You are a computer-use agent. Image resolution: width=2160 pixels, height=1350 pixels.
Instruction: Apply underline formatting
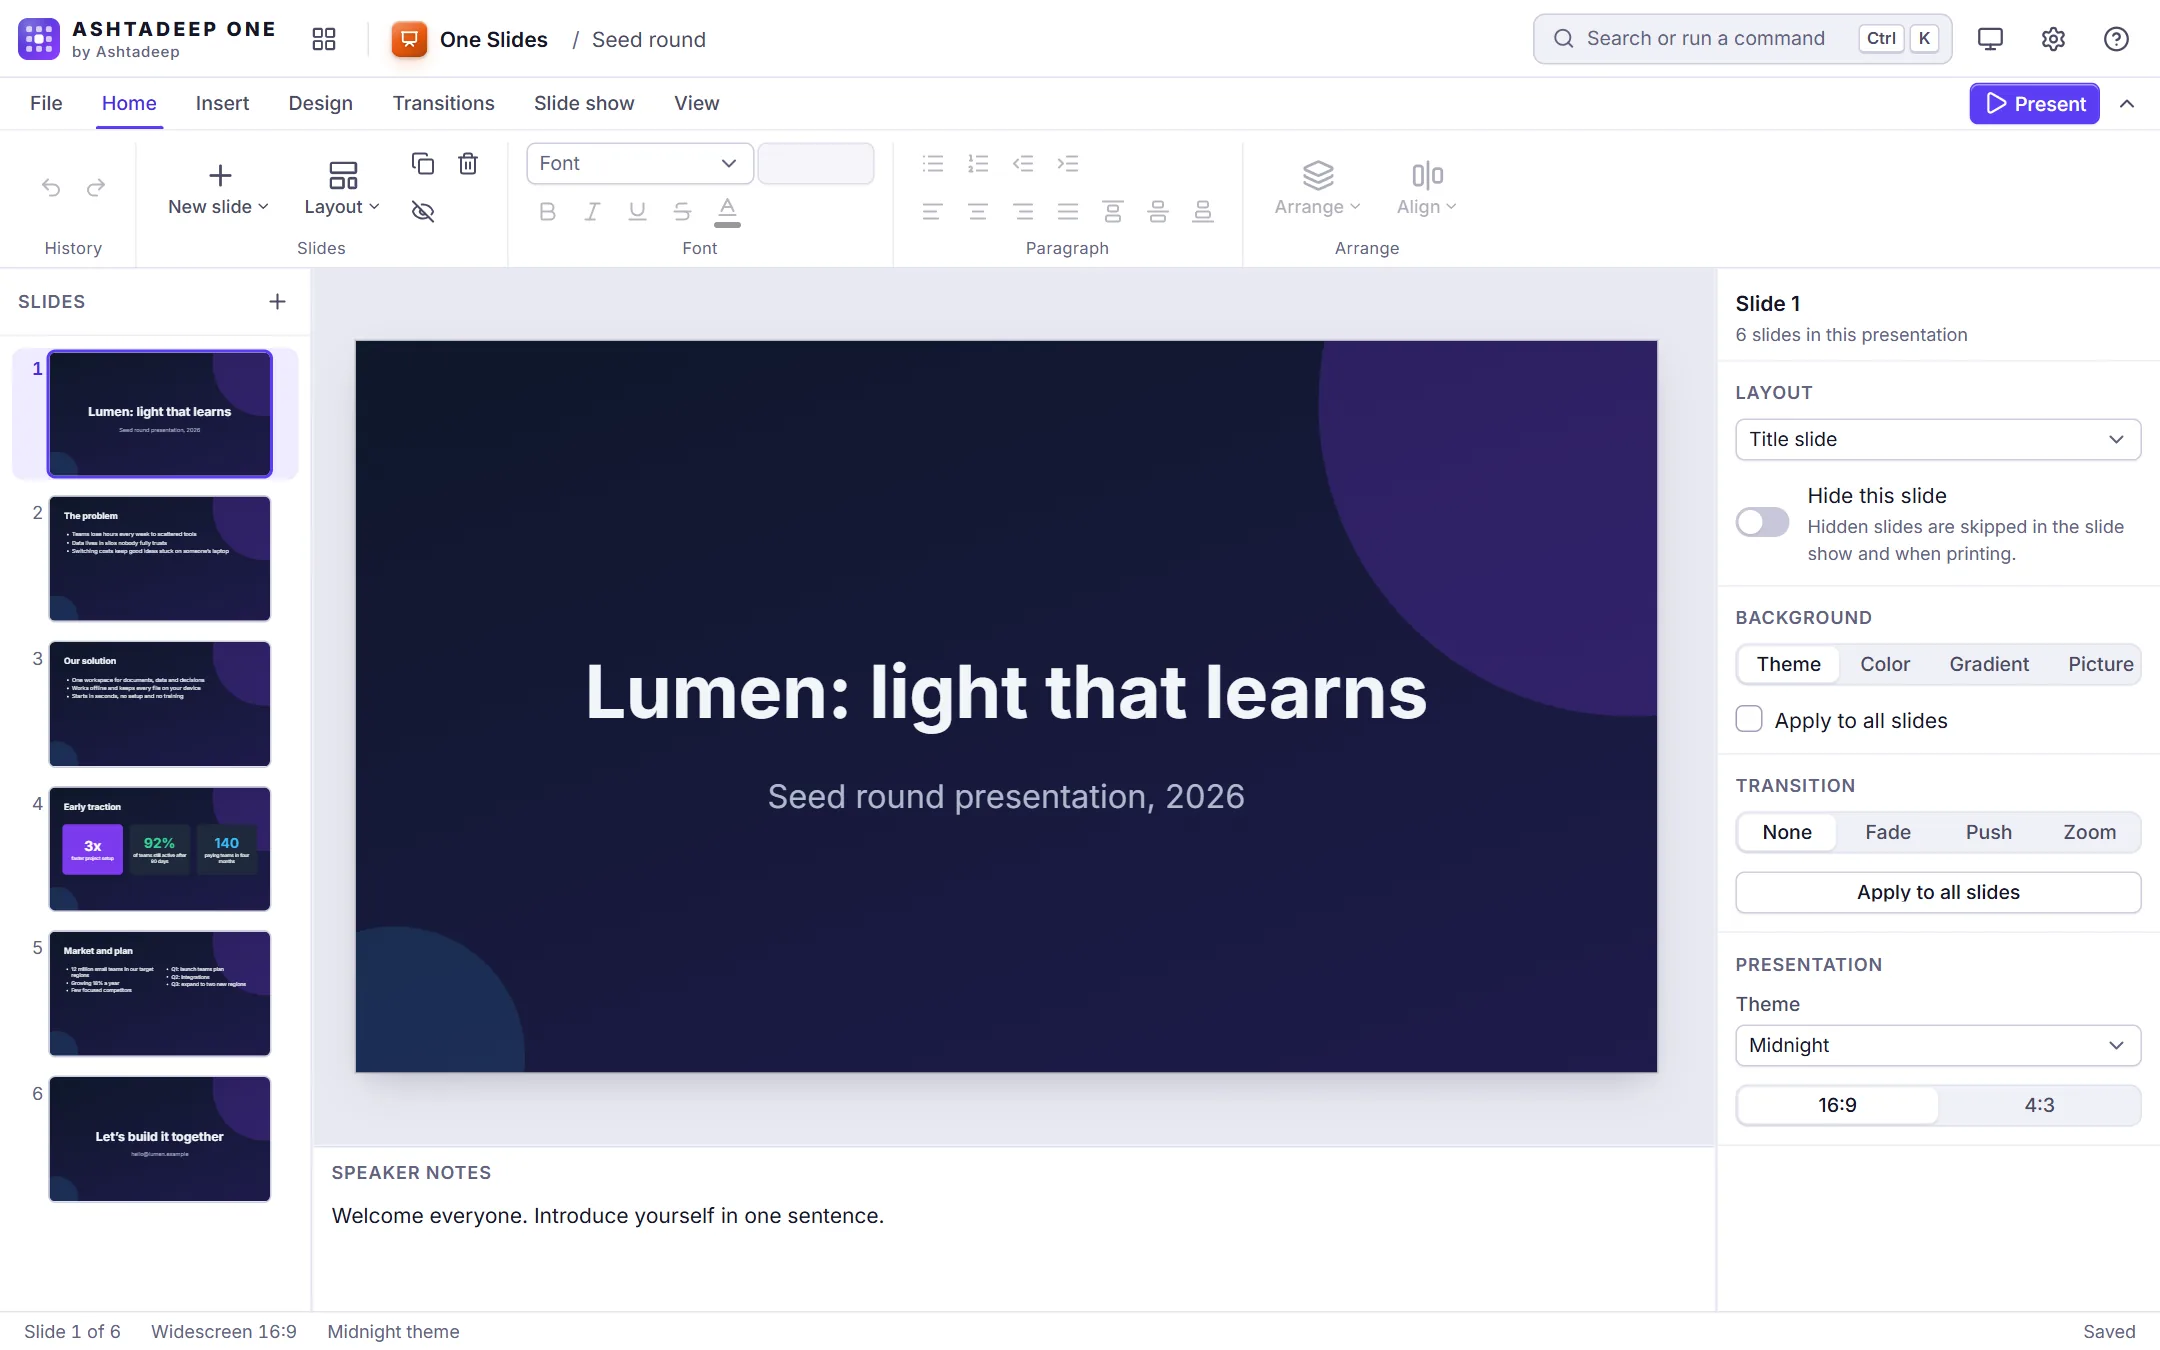(637, 211)
